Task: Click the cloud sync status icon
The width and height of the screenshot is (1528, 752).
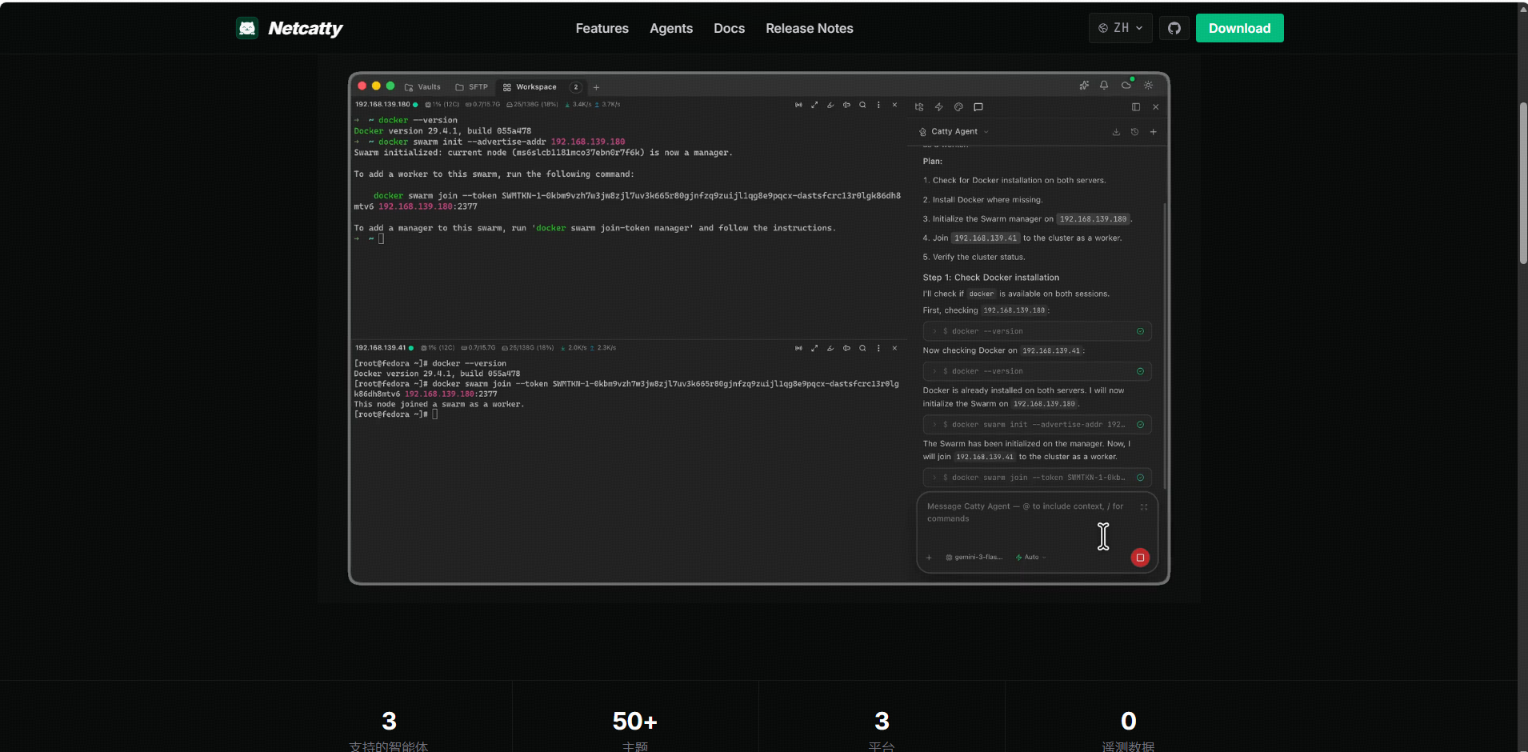Action: [1126, 86]
